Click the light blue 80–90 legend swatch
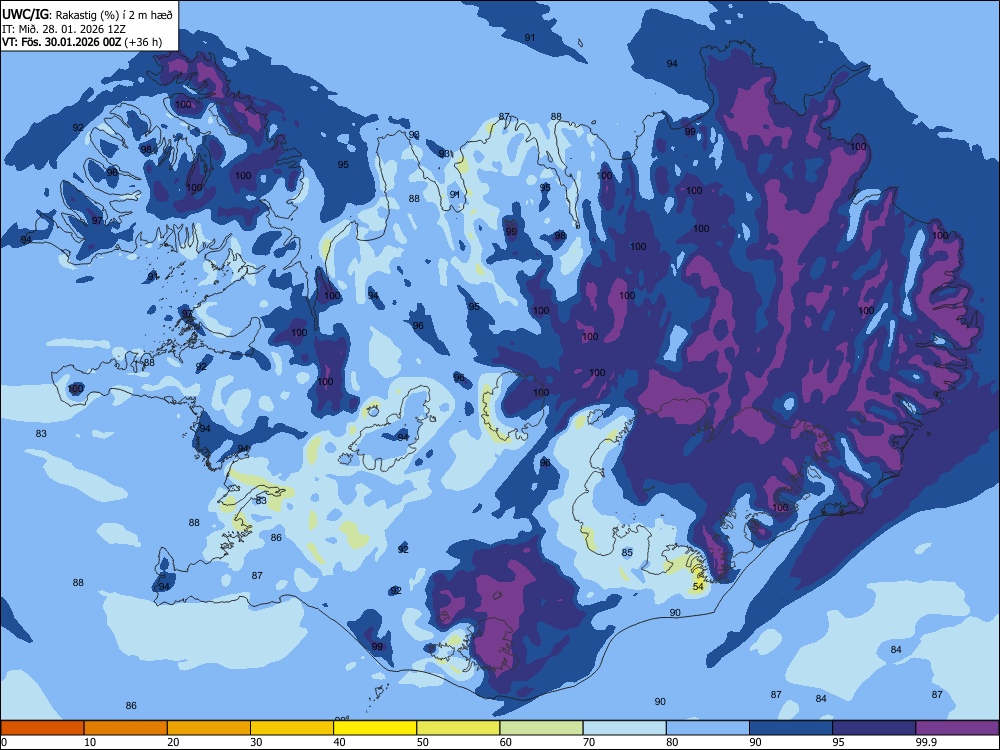The image size is (1000, 750). [x=707, y=728]
